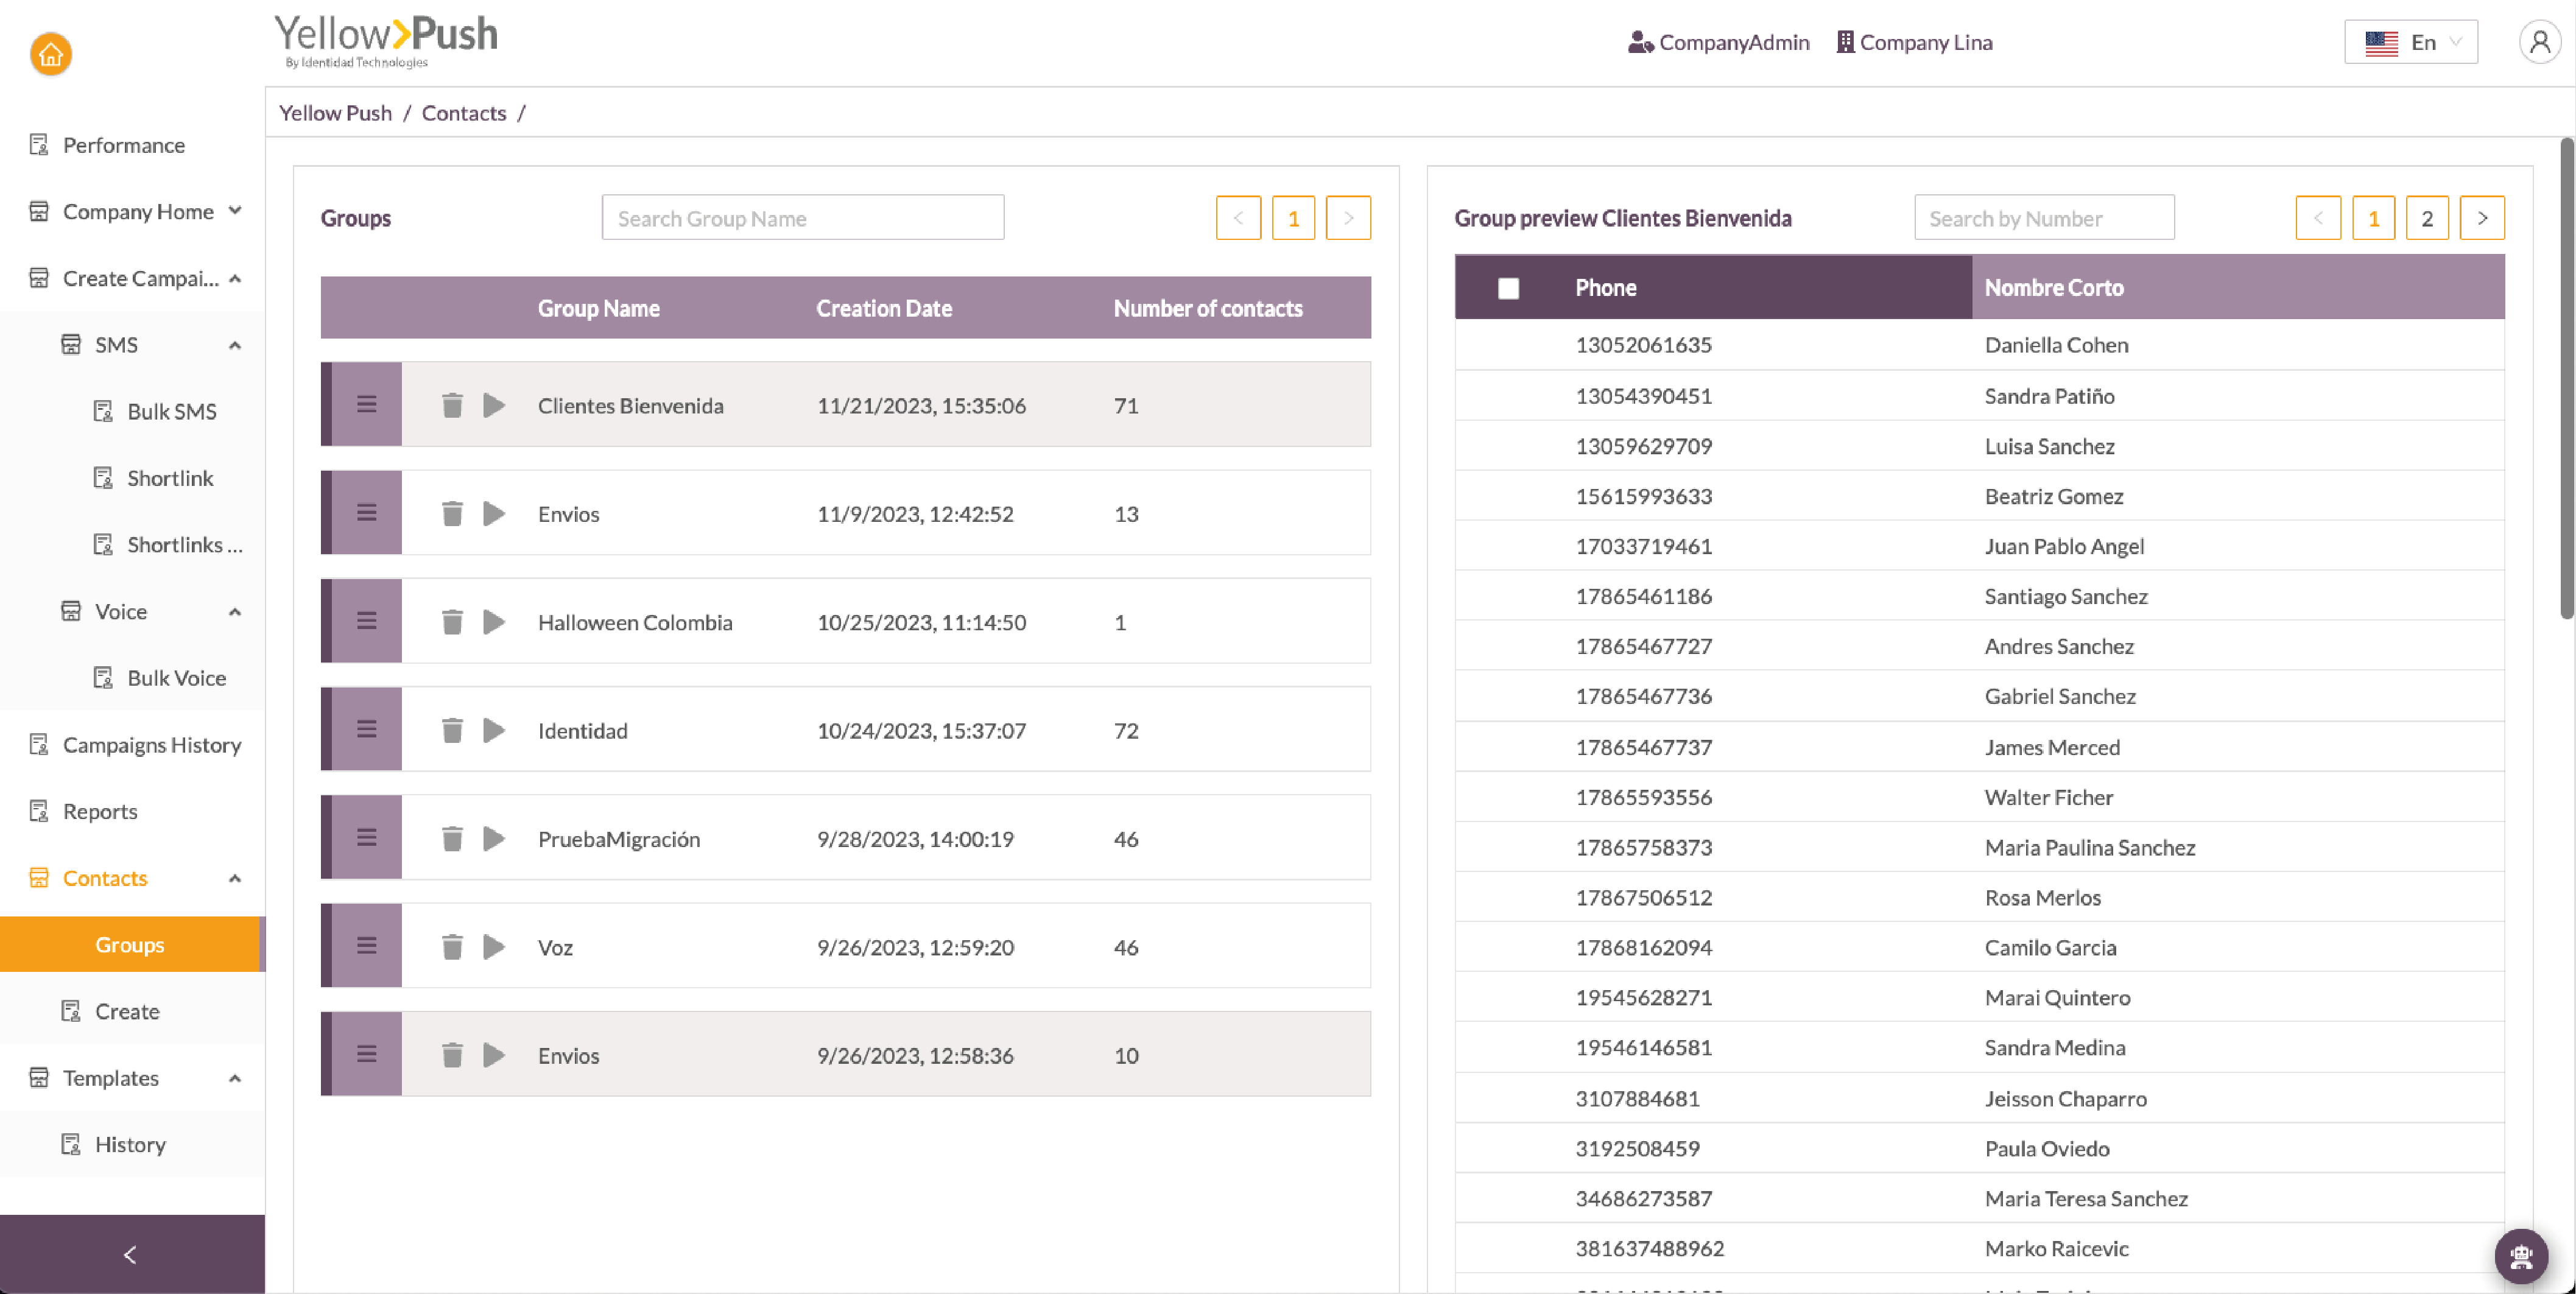Viewport: 2576px width, 1294px height.
Task: Delete the Clientes Bienvenida group via trash icon
Action: [452, 405]
